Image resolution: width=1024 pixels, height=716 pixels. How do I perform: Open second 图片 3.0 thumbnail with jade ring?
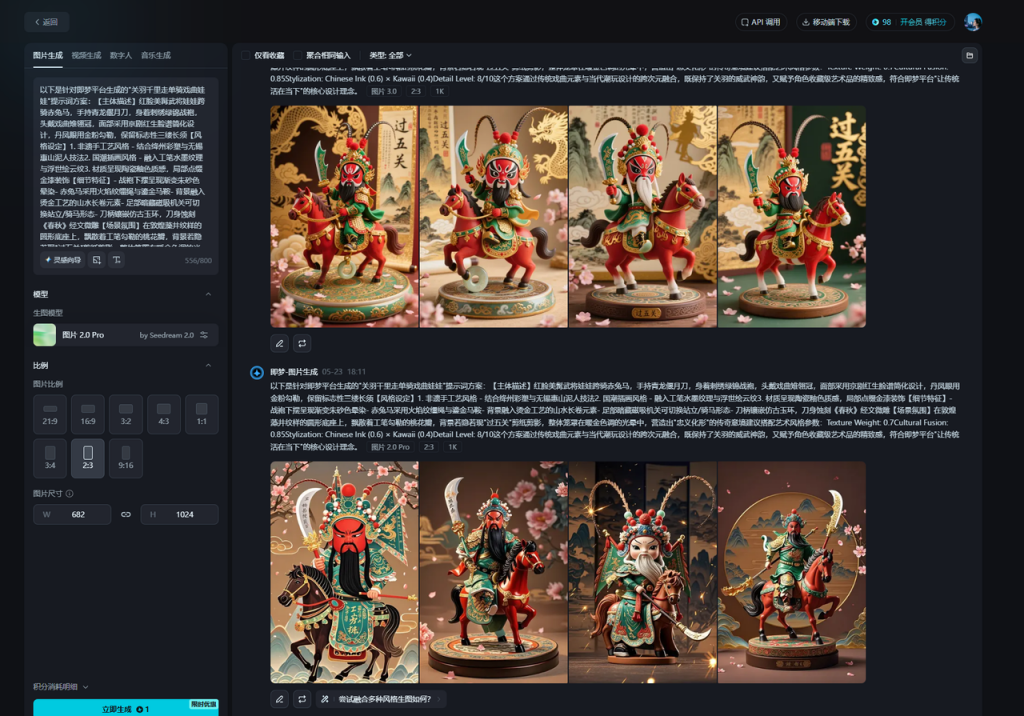click(x=494, y=216)
